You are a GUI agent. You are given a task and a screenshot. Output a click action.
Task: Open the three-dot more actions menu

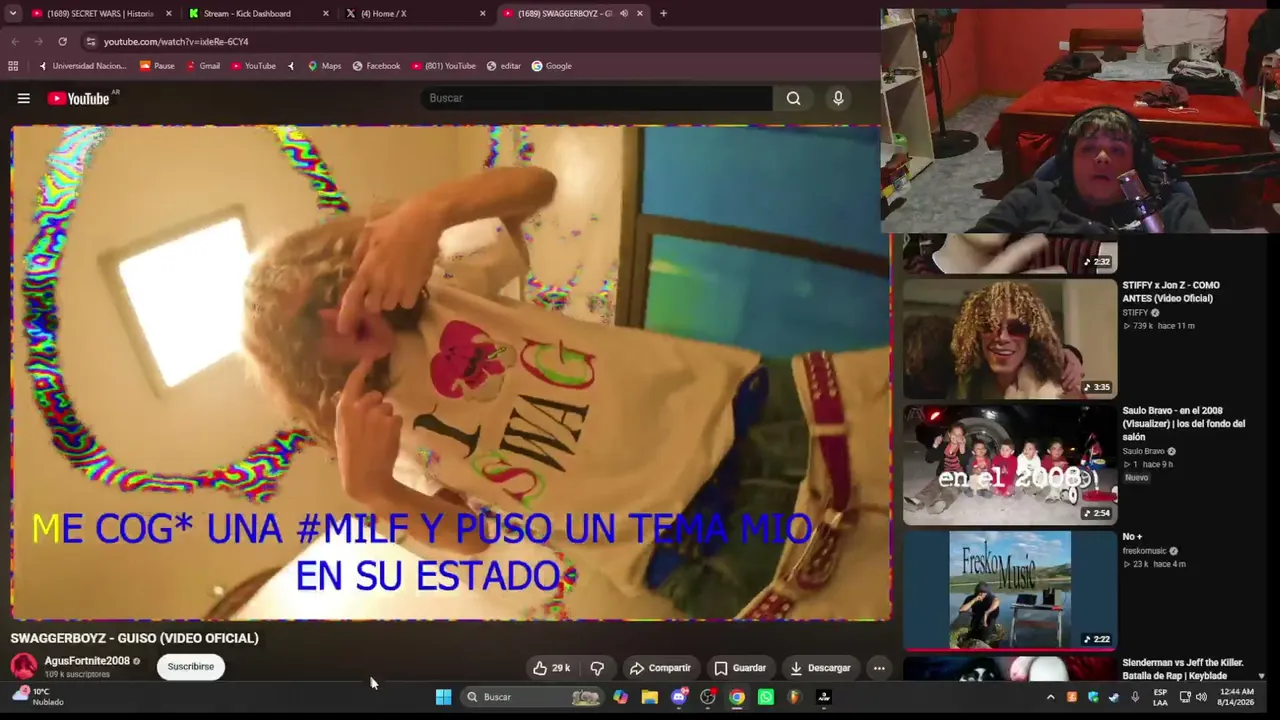[879, 668]
